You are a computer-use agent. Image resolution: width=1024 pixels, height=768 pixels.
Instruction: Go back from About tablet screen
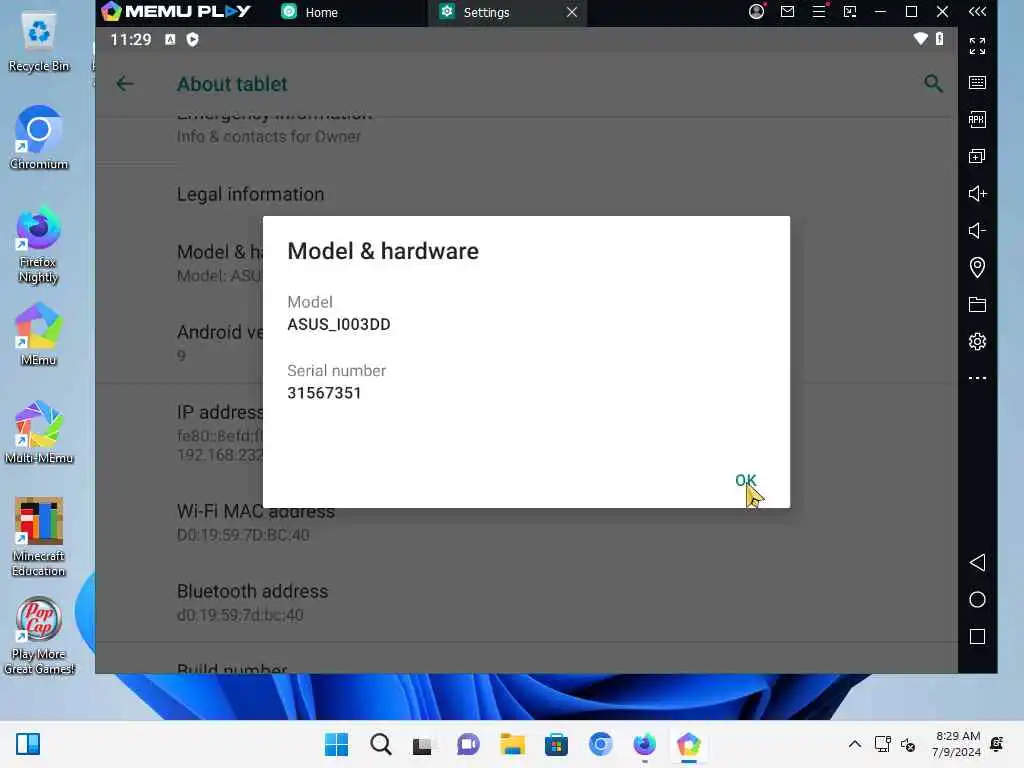pyautogui.click(x=125, y=84)
